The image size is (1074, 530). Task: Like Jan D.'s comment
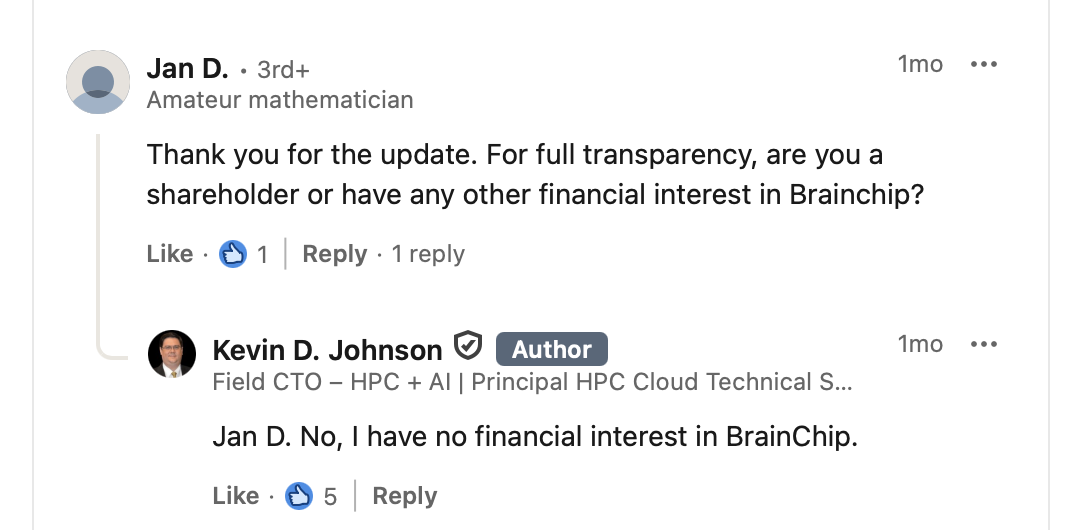pyautogui.click(x=169, y=254)
